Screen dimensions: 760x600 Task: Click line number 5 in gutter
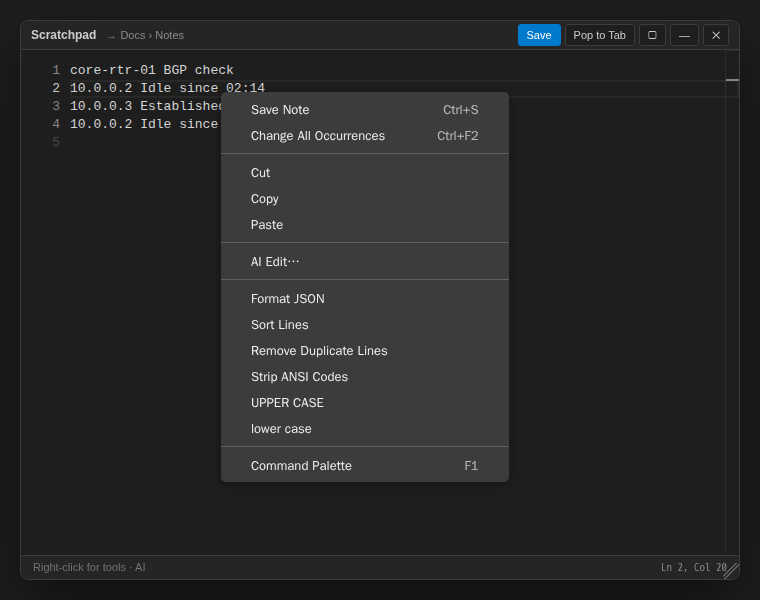pos(56,142)
